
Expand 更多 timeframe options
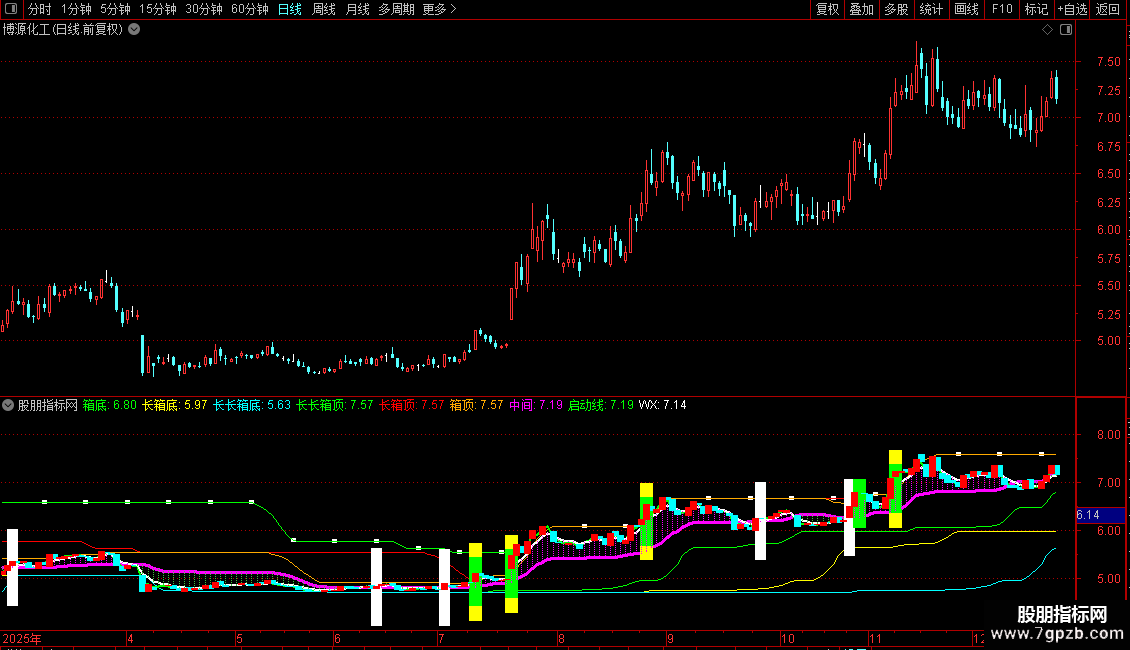[439, 10]
